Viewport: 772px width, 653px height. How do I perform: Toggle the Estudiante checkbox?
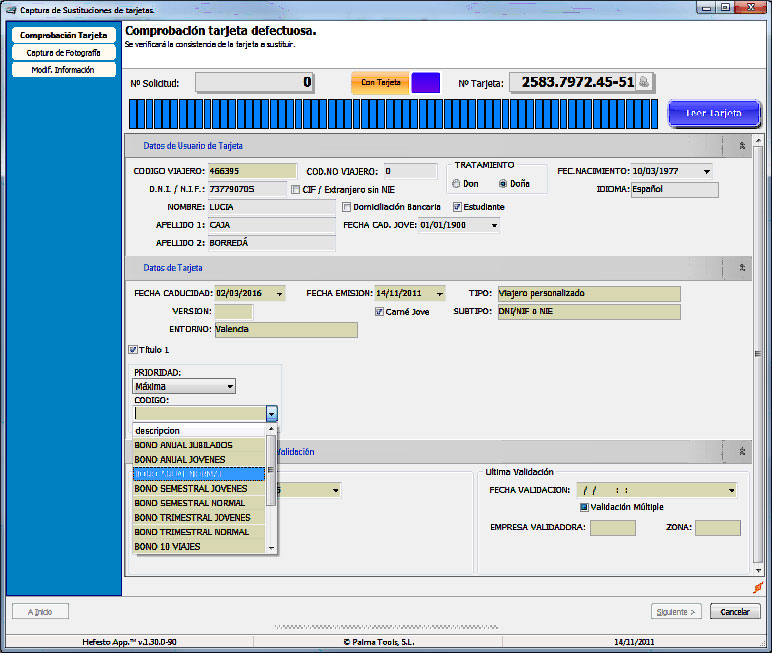457,207
